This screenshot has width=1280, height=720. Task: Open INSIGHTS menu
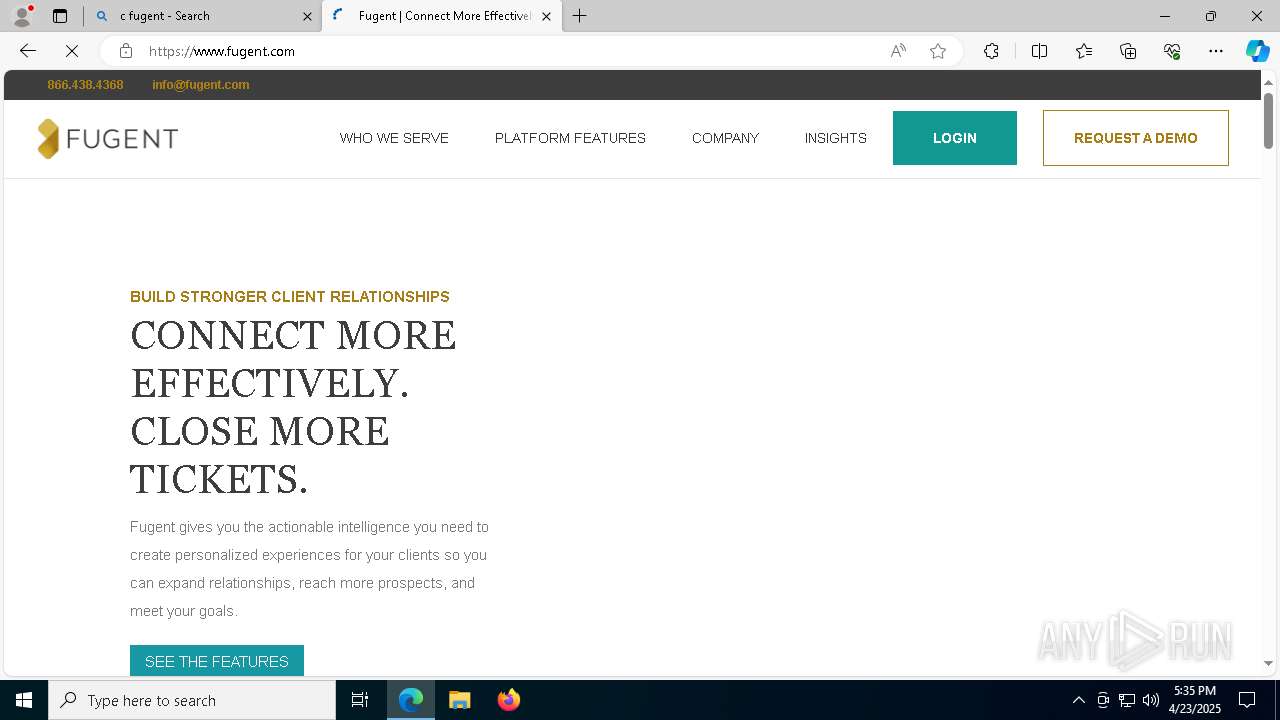(x=835, y=138)
